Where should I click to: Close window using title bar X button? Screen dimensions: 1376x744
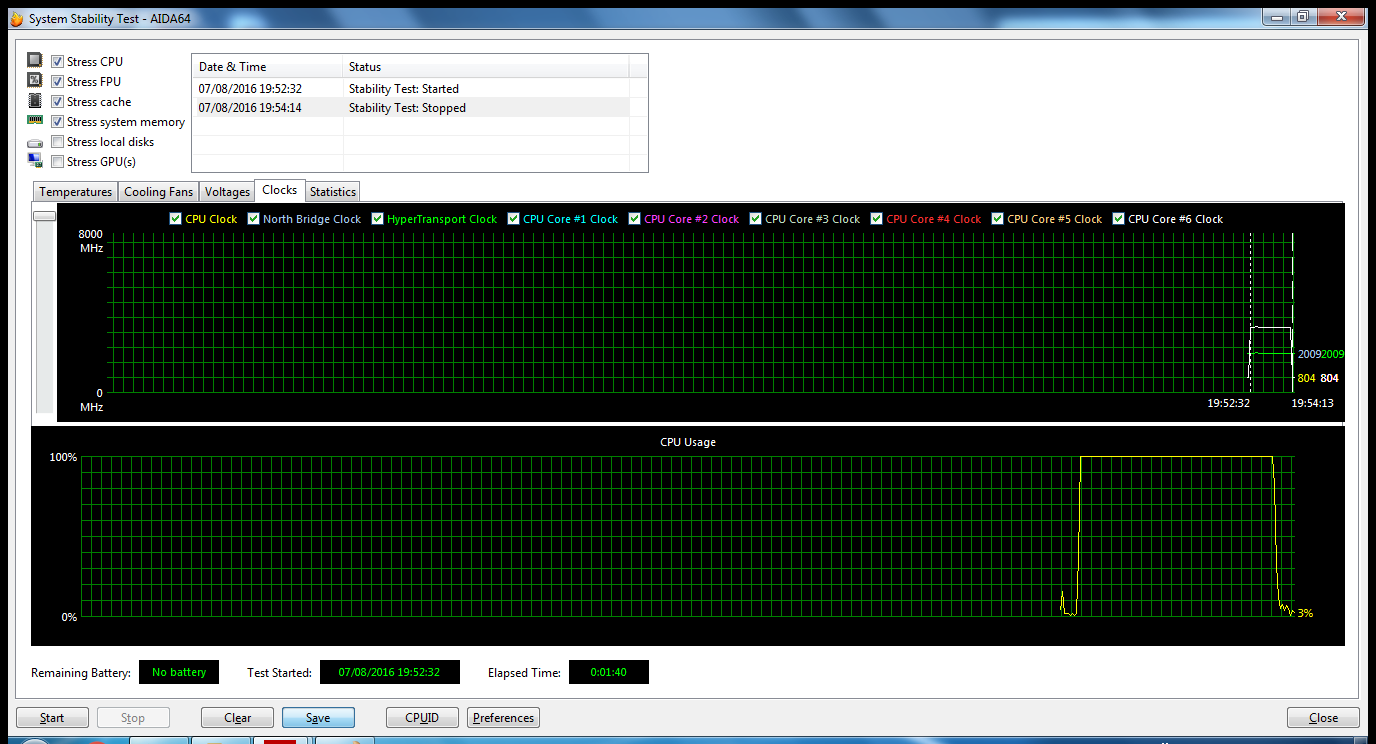(x=1340, y=16)
